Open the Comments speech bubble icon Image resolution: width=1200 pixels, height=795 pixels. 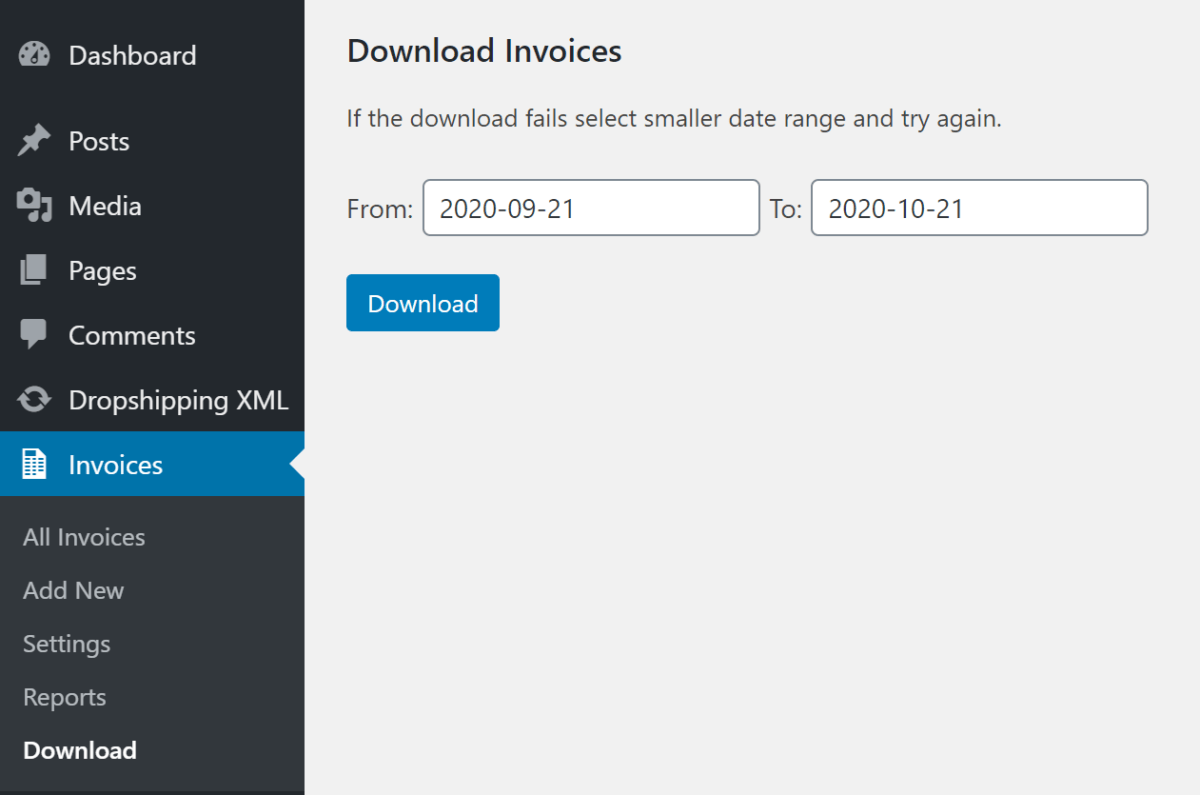pos(35,335)
